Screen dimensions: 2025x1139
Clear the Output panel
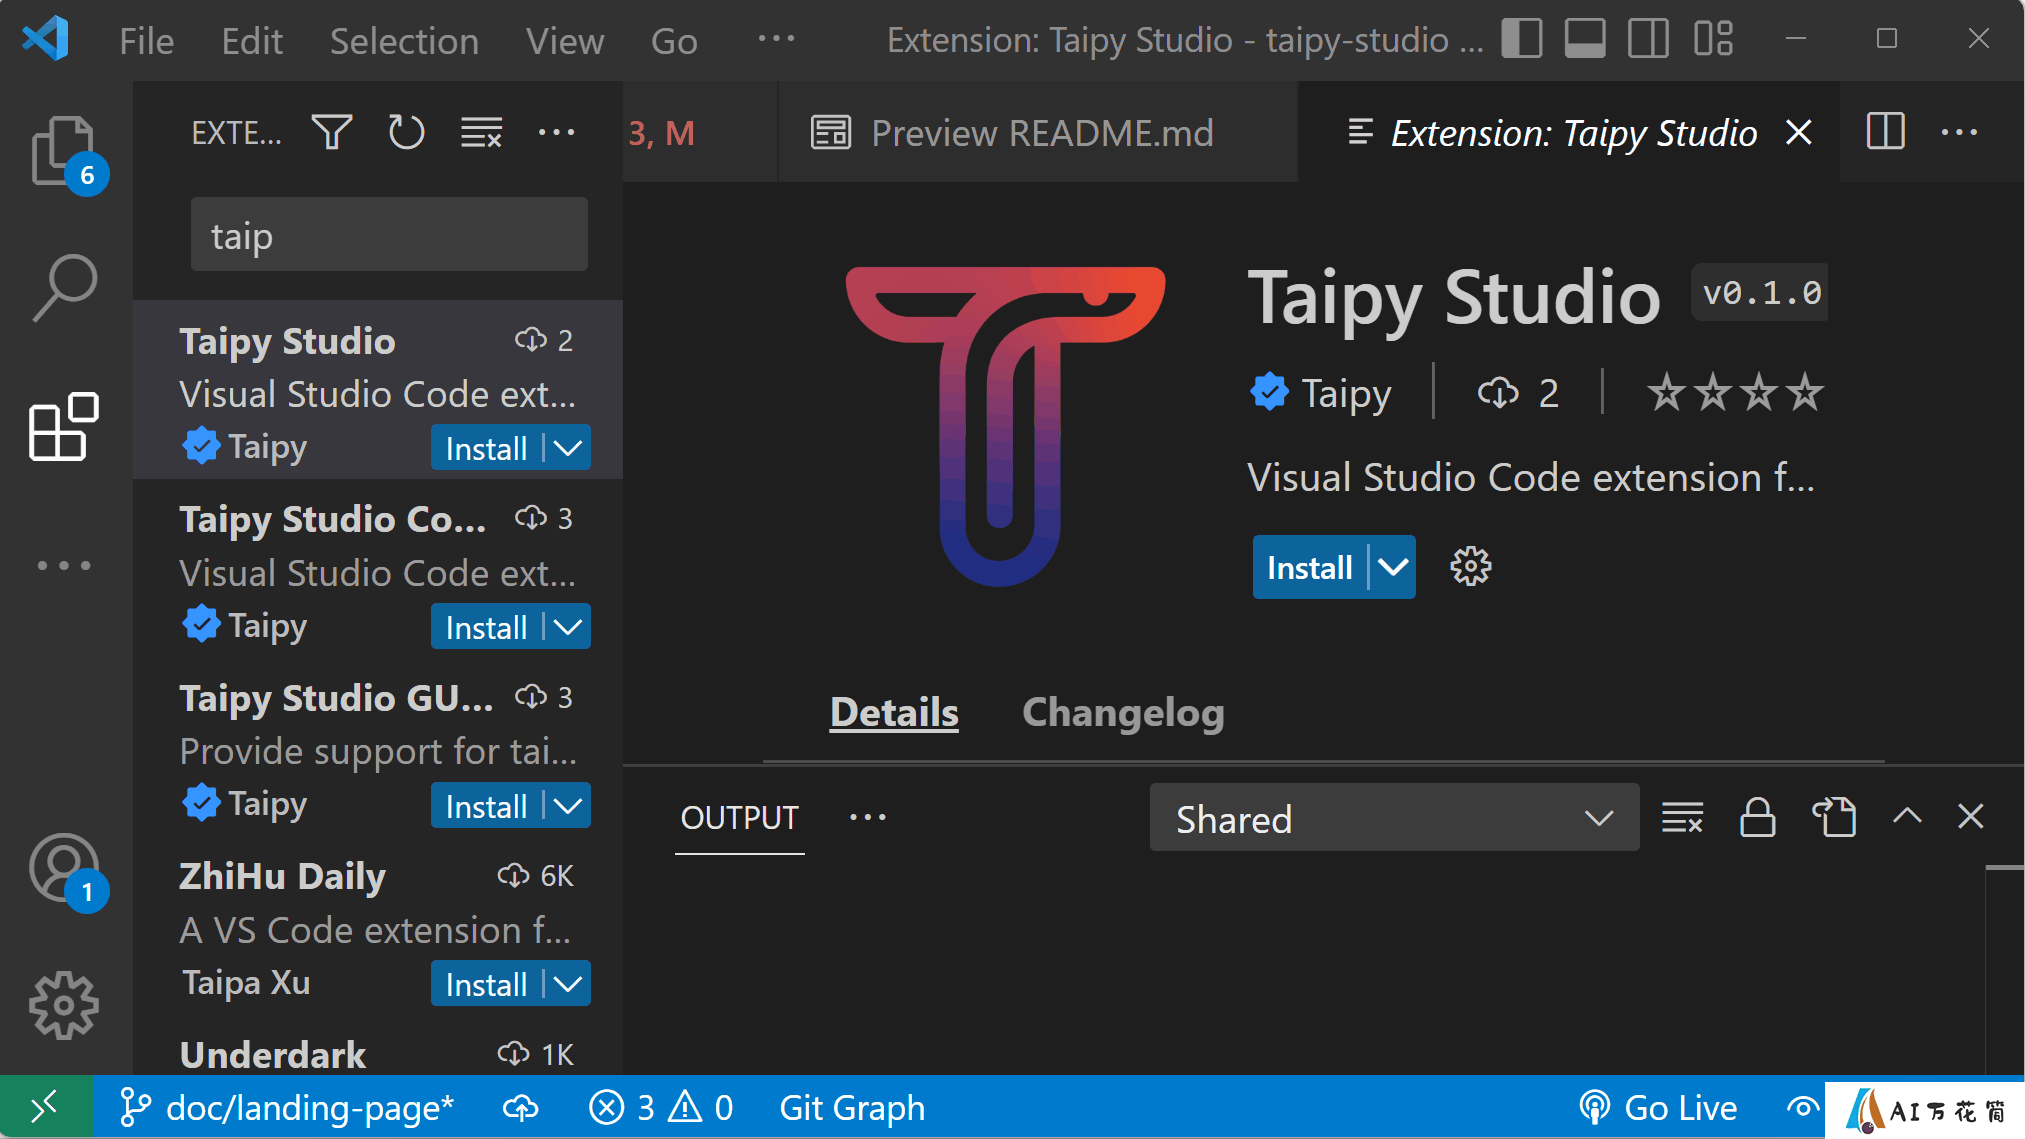point(1682,817)
